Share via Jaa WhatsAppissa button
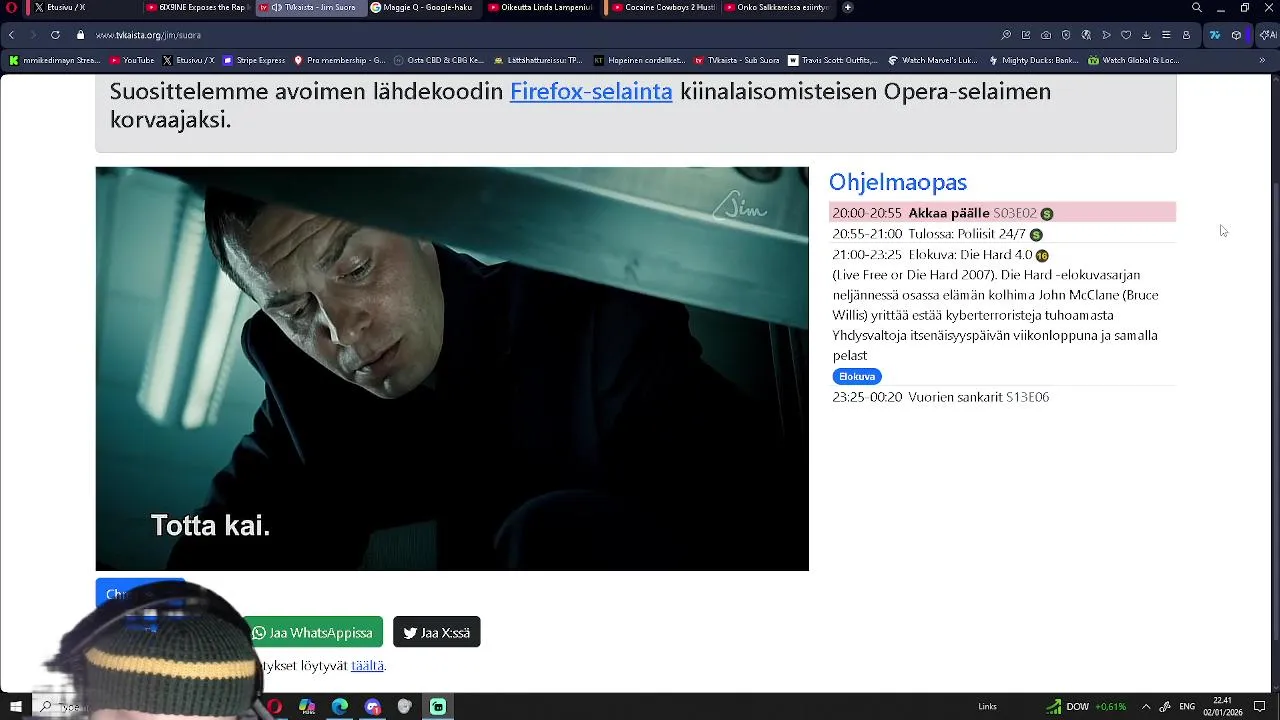This screenshot has height=720, width=1280. (x=315, y=632)
